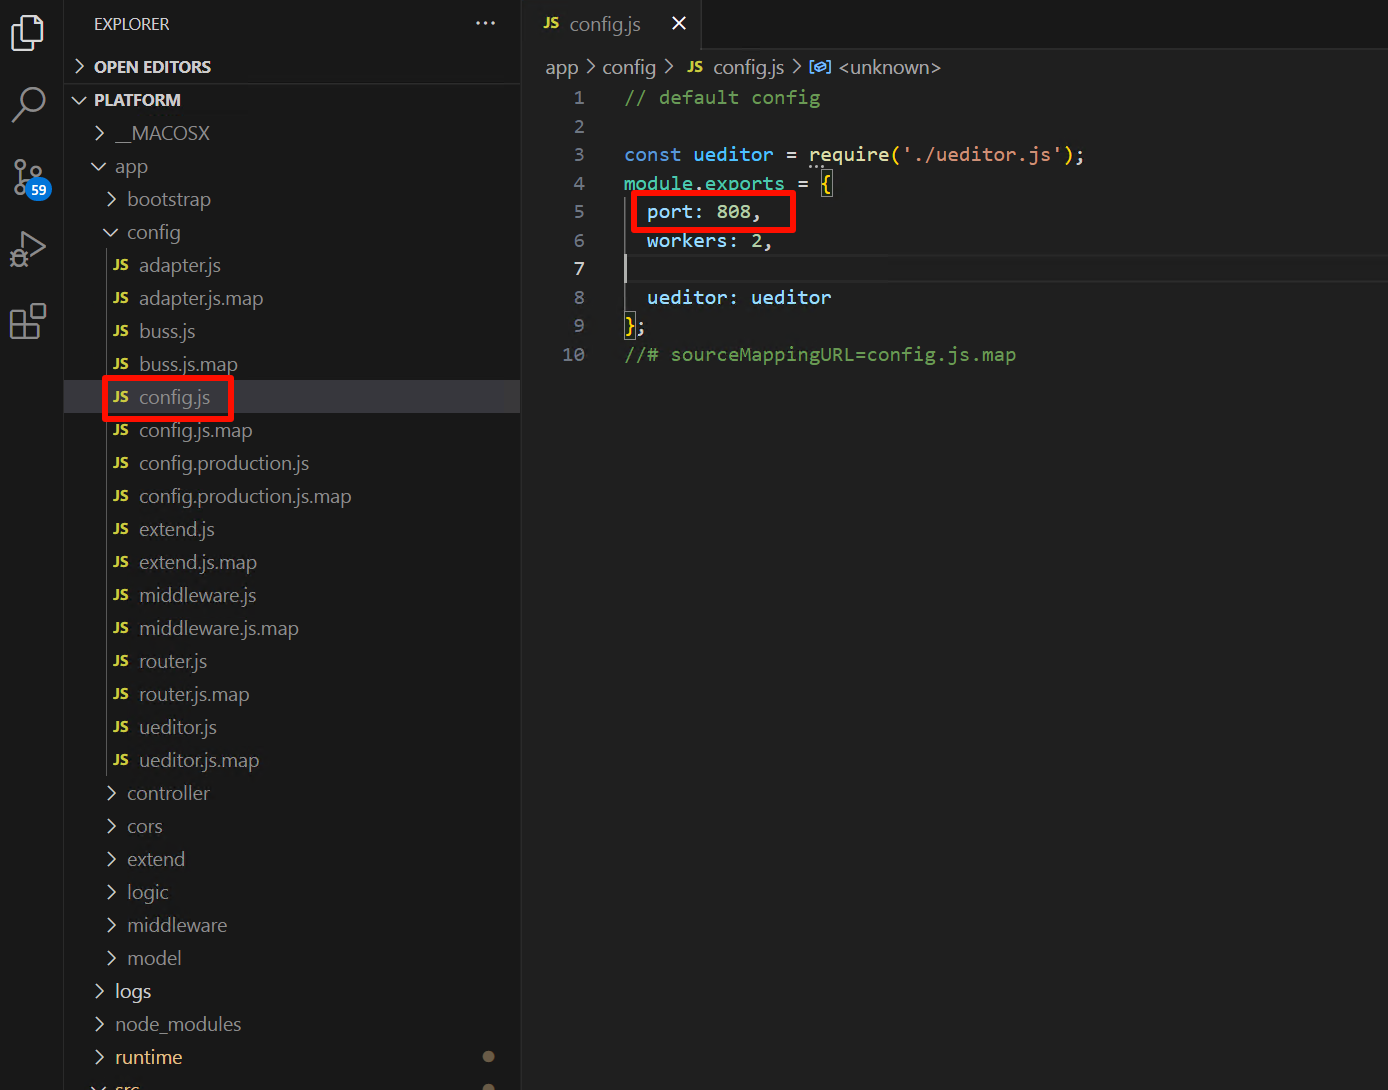Open buss.js file
Screen dimensions: 1388x1090
[x=292, y=331]
